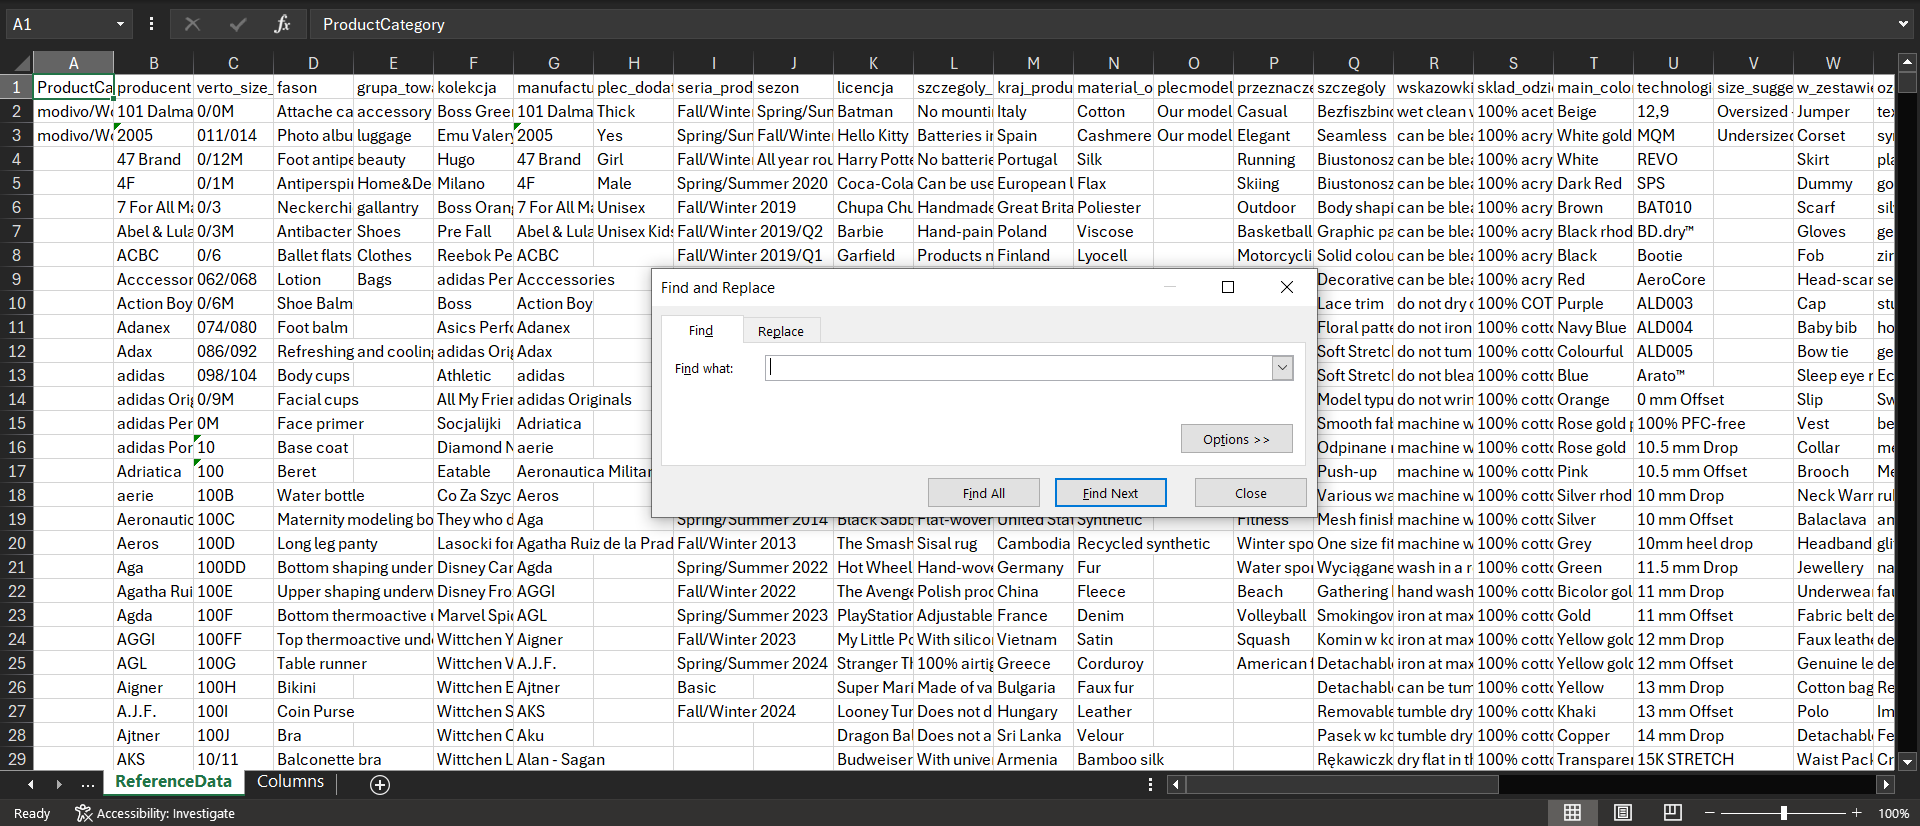1920x826 pixels.
Task: Click the zoom out minus icon
Action: click(1710, 813)
